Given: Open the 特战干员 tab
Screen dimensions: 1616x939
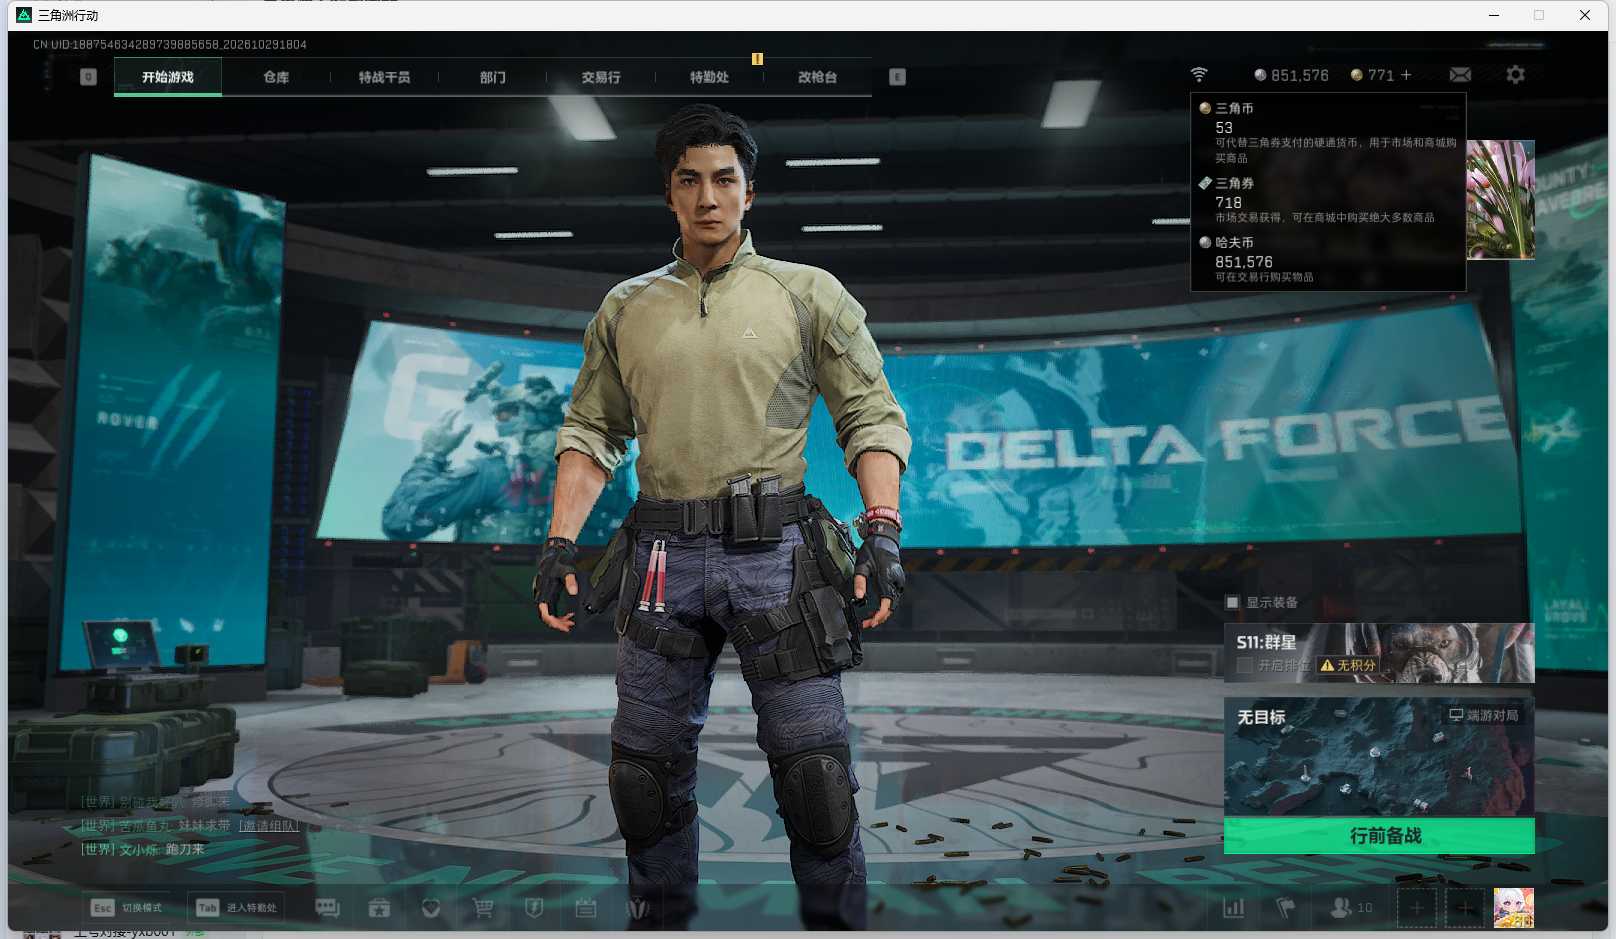Looking at the screenshot, I should 384,77.
